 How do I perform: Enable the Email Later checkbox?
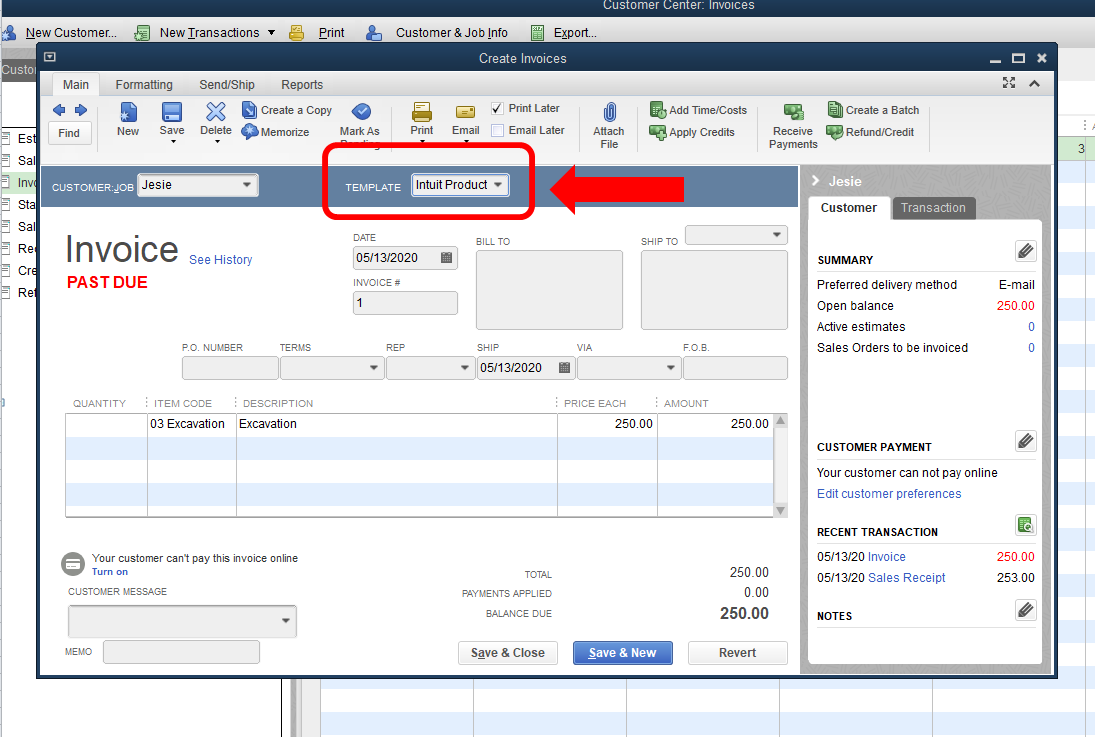tap(497, 130)
